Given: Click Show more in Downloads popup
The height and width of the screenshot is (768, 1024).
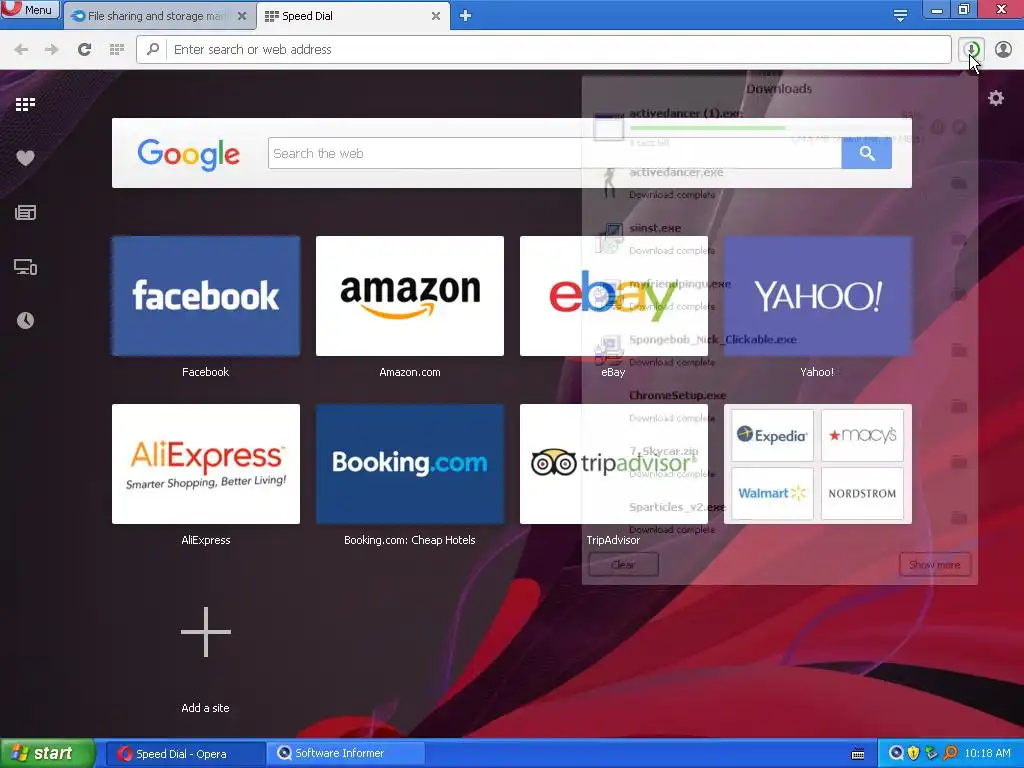Looking at the screenshot, I should click(935, 565).
